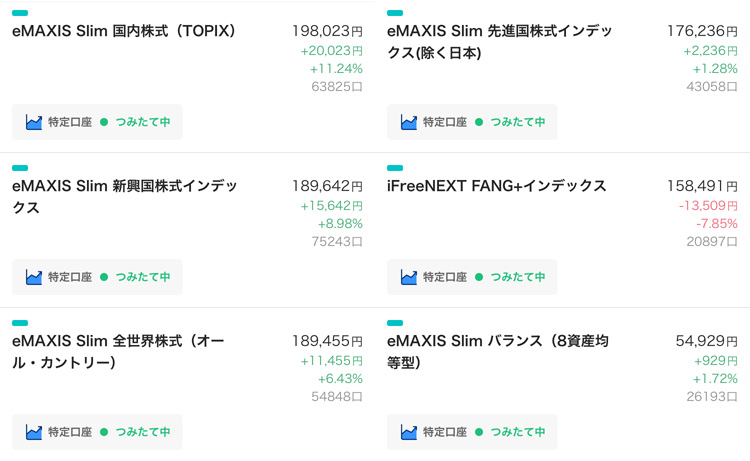
Task: Click 特定口座 badge on 先進国株式 card
Action: (445, 122)
